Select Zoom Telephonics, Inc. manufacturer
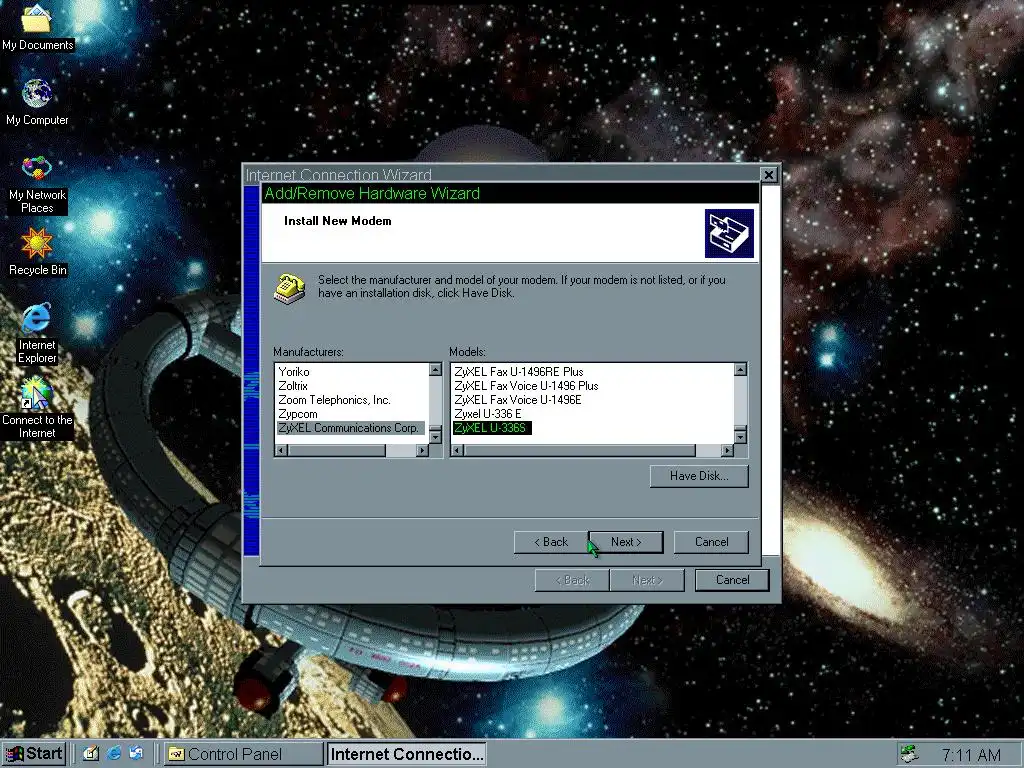1024x768 pixels. tap(334, 400)
